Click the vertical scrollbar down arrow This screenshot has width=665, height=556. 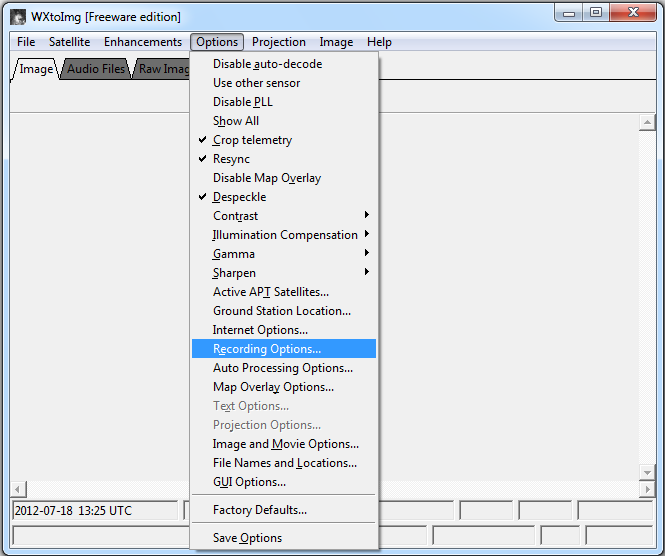(647, 472)
